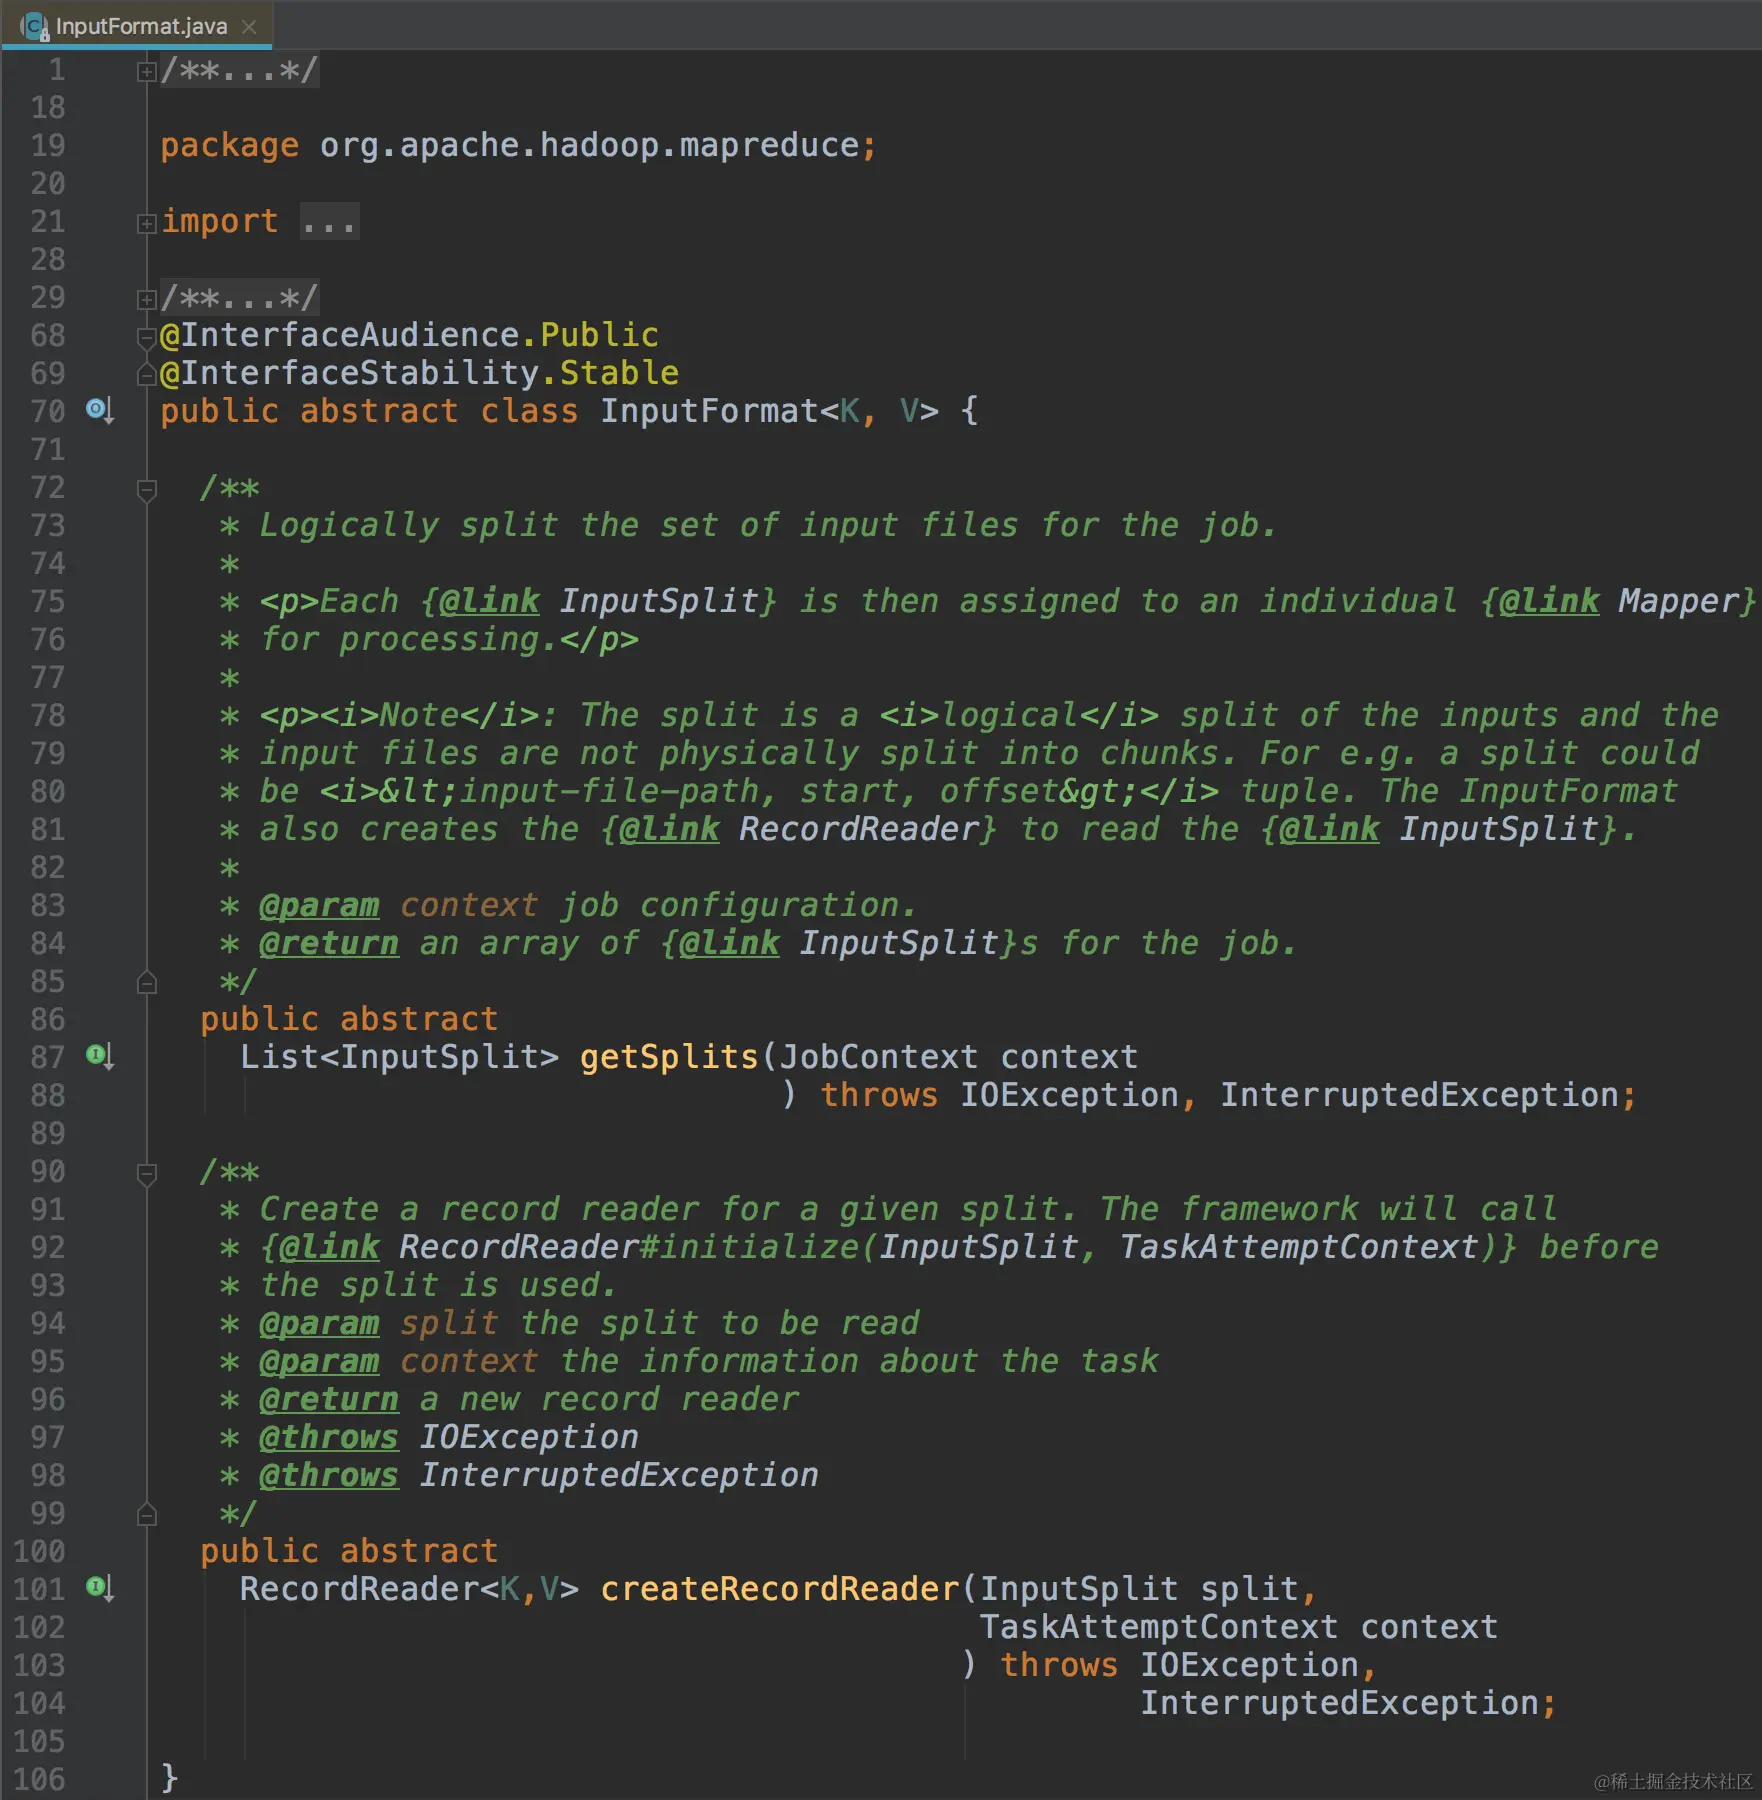1762x1800 pixels.
Task: Click @InterfaceStability.Stable annotation
Action: (419, 373)
